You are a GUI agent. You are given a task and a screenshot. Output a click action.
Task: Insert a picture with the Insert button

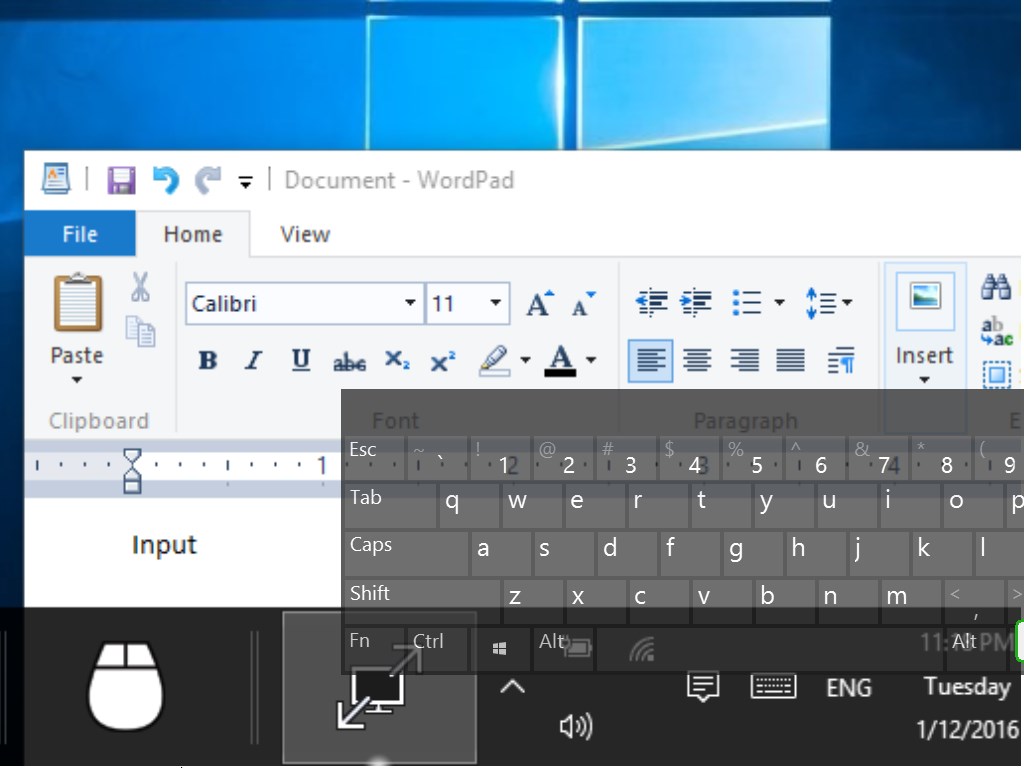925,301
